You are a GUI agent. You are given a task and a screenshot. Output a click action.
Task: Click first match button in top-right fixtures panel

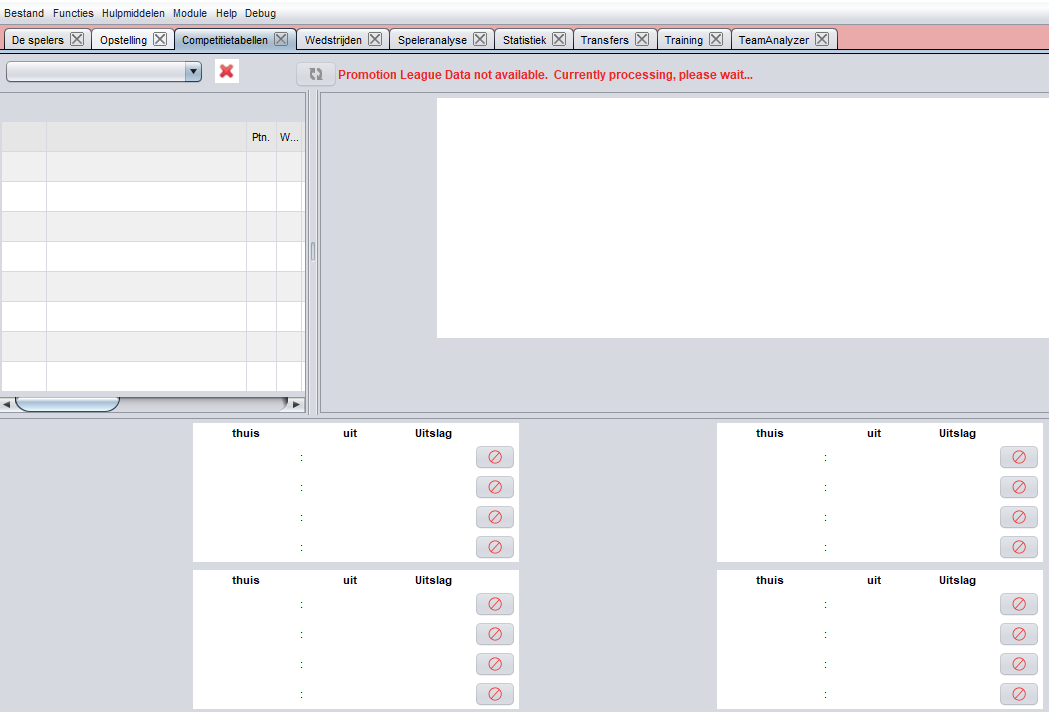point(1019,457)
